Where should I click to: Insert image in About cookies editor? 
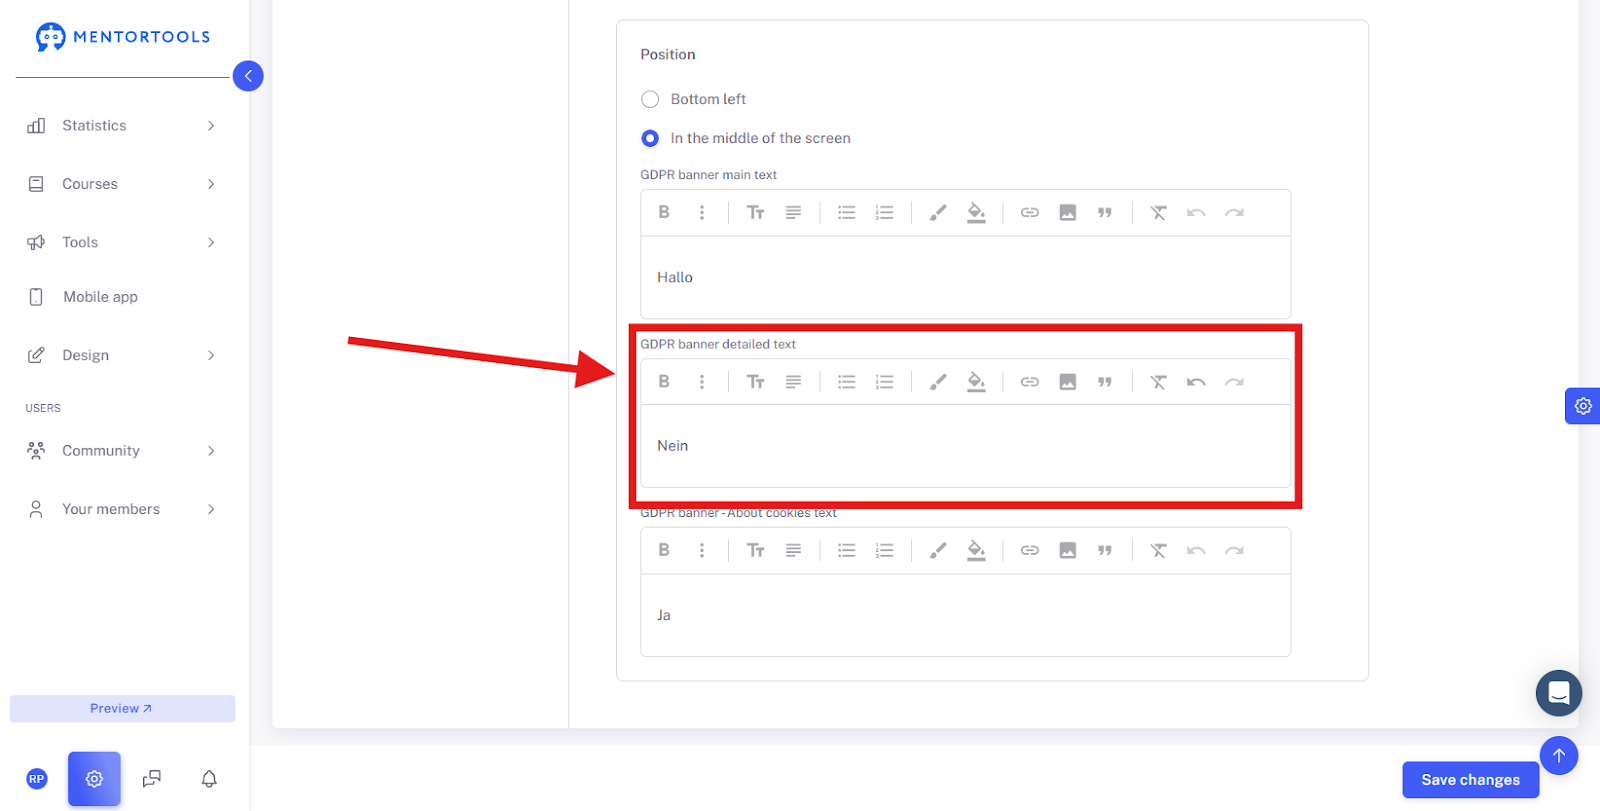pos(1068,550)
